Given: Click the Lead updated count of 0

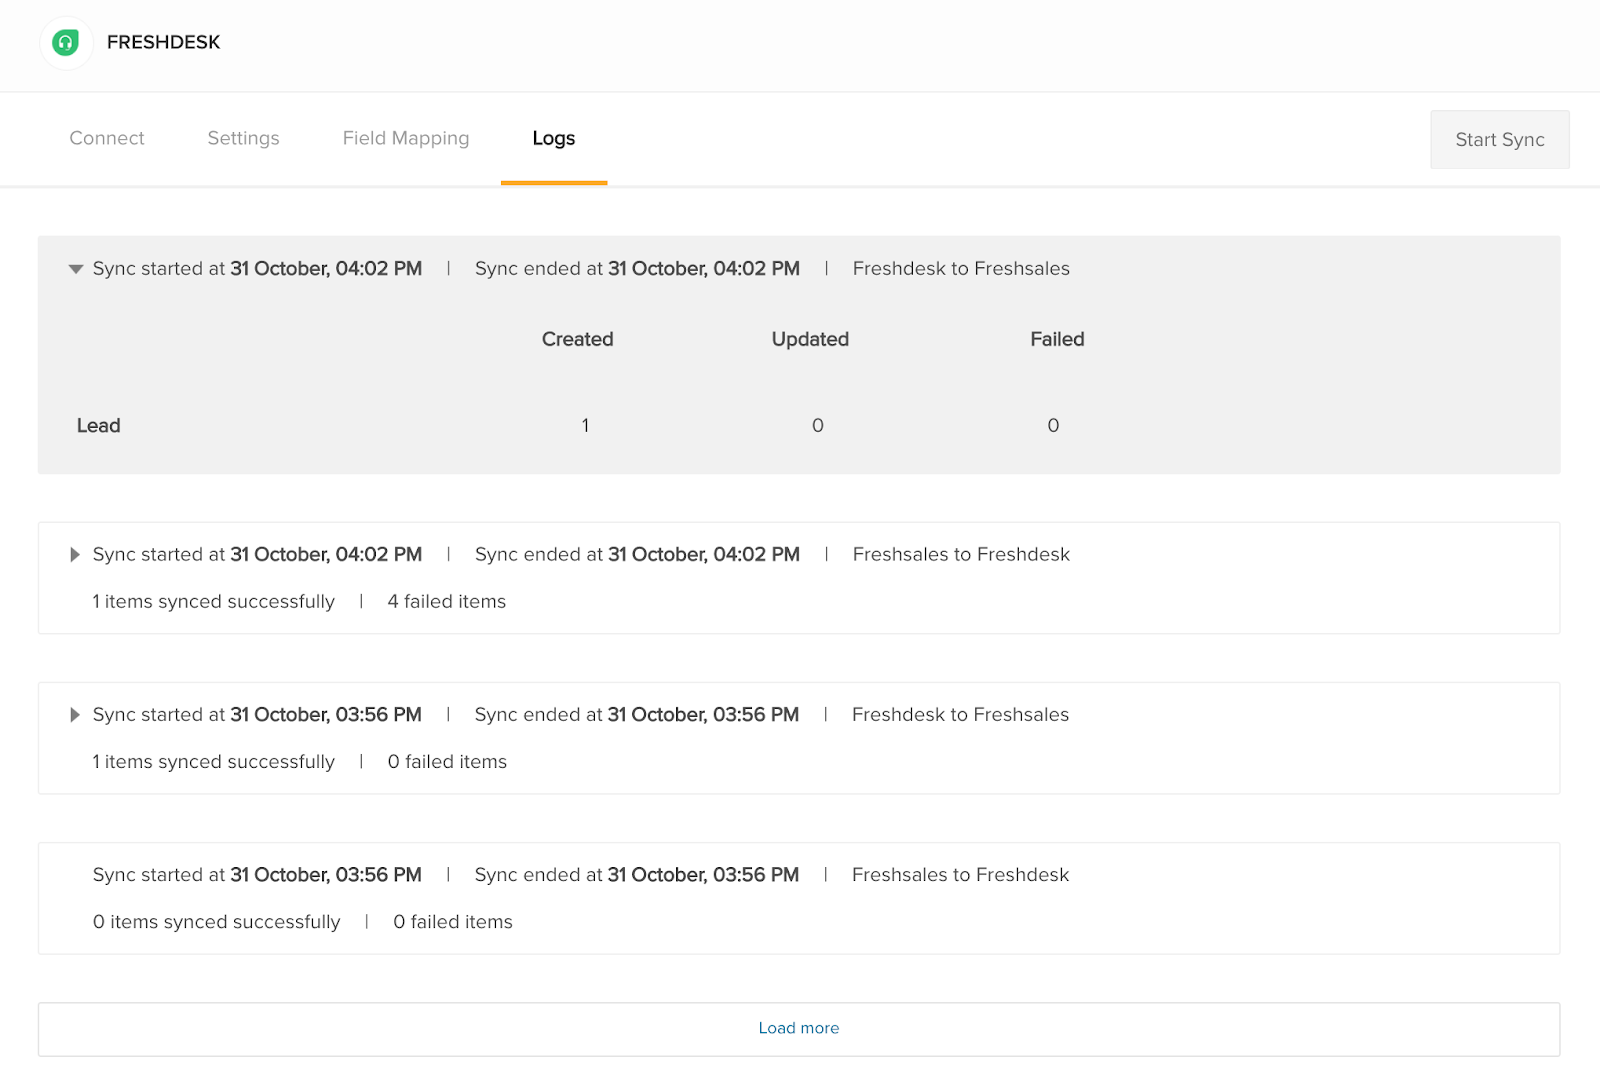Looking at the screenshot, I should coord(818,426).
